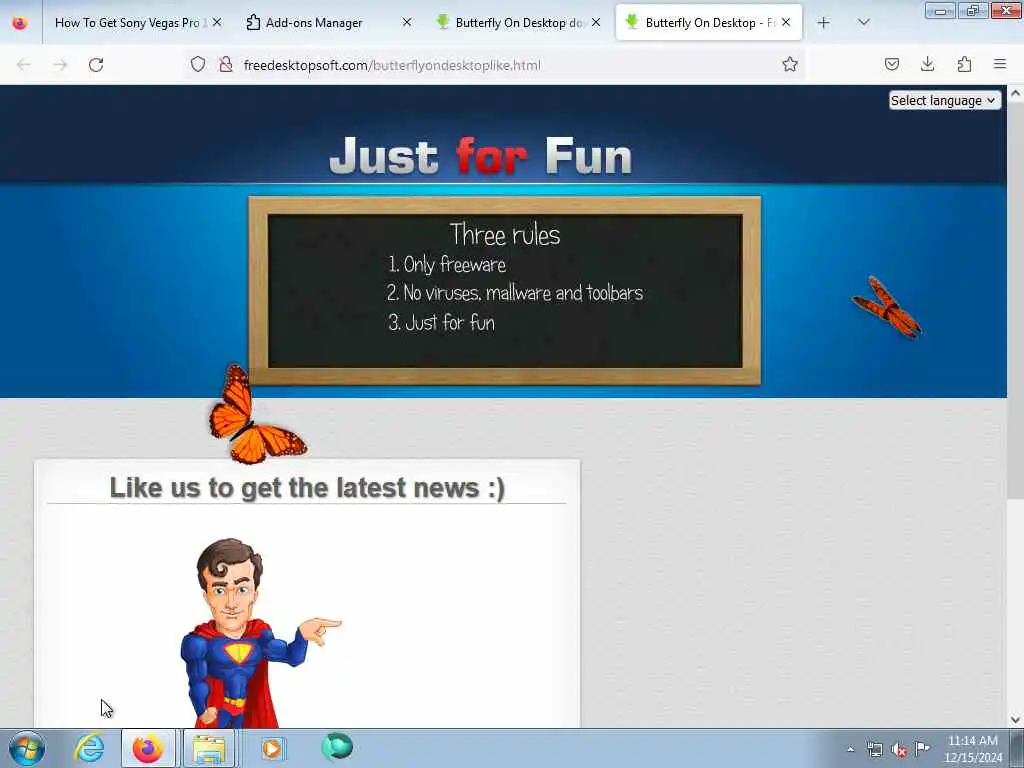Launch Internet Explorer from taskbar
This screenshot has width=1024, height=768.
click(x=89, y=748)
